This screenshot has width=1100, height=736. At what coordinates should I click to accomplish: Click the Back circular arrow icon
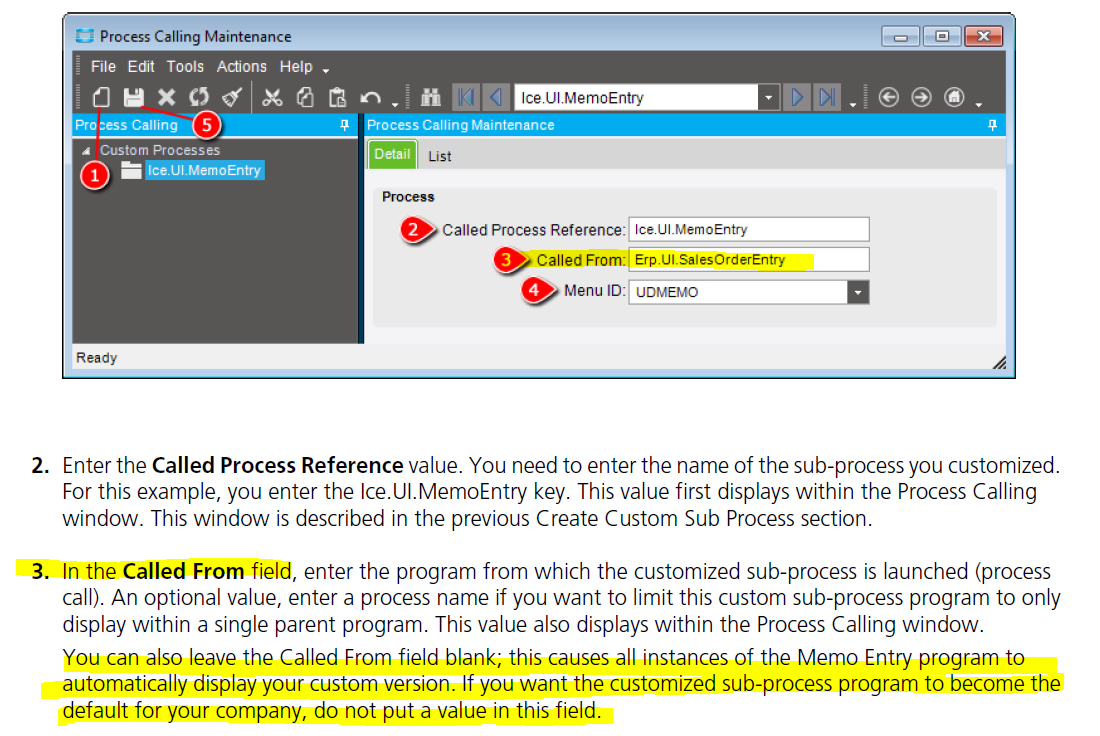click(888, 97)
